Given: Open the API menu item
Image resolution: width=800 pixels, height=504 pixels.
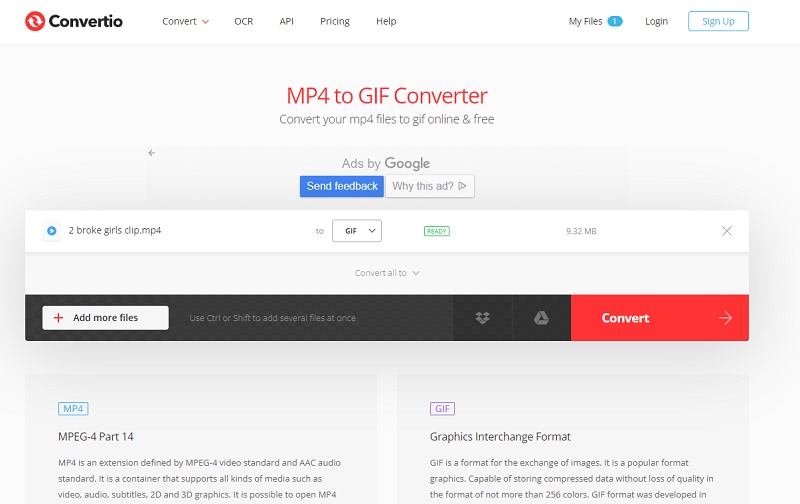Looking at the screenshot, I should point(286,21).
